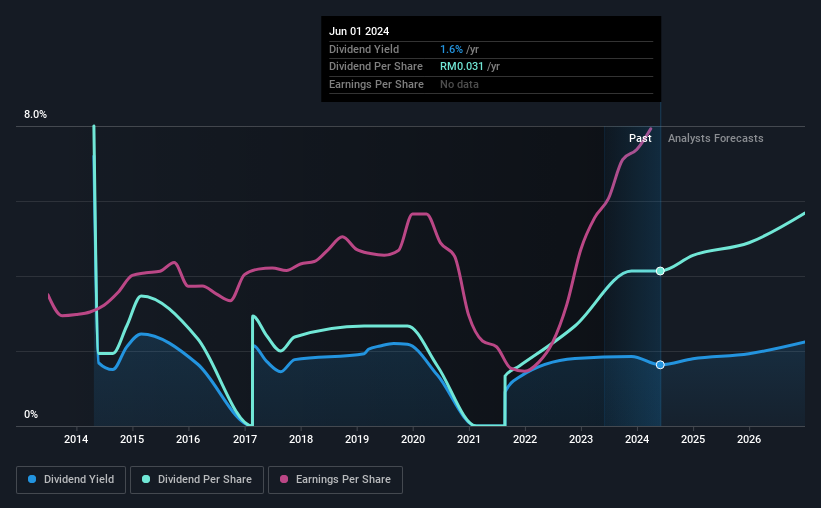Click the 8.0% y-axis label
This screenshot has width=821, height=508.
35,114
